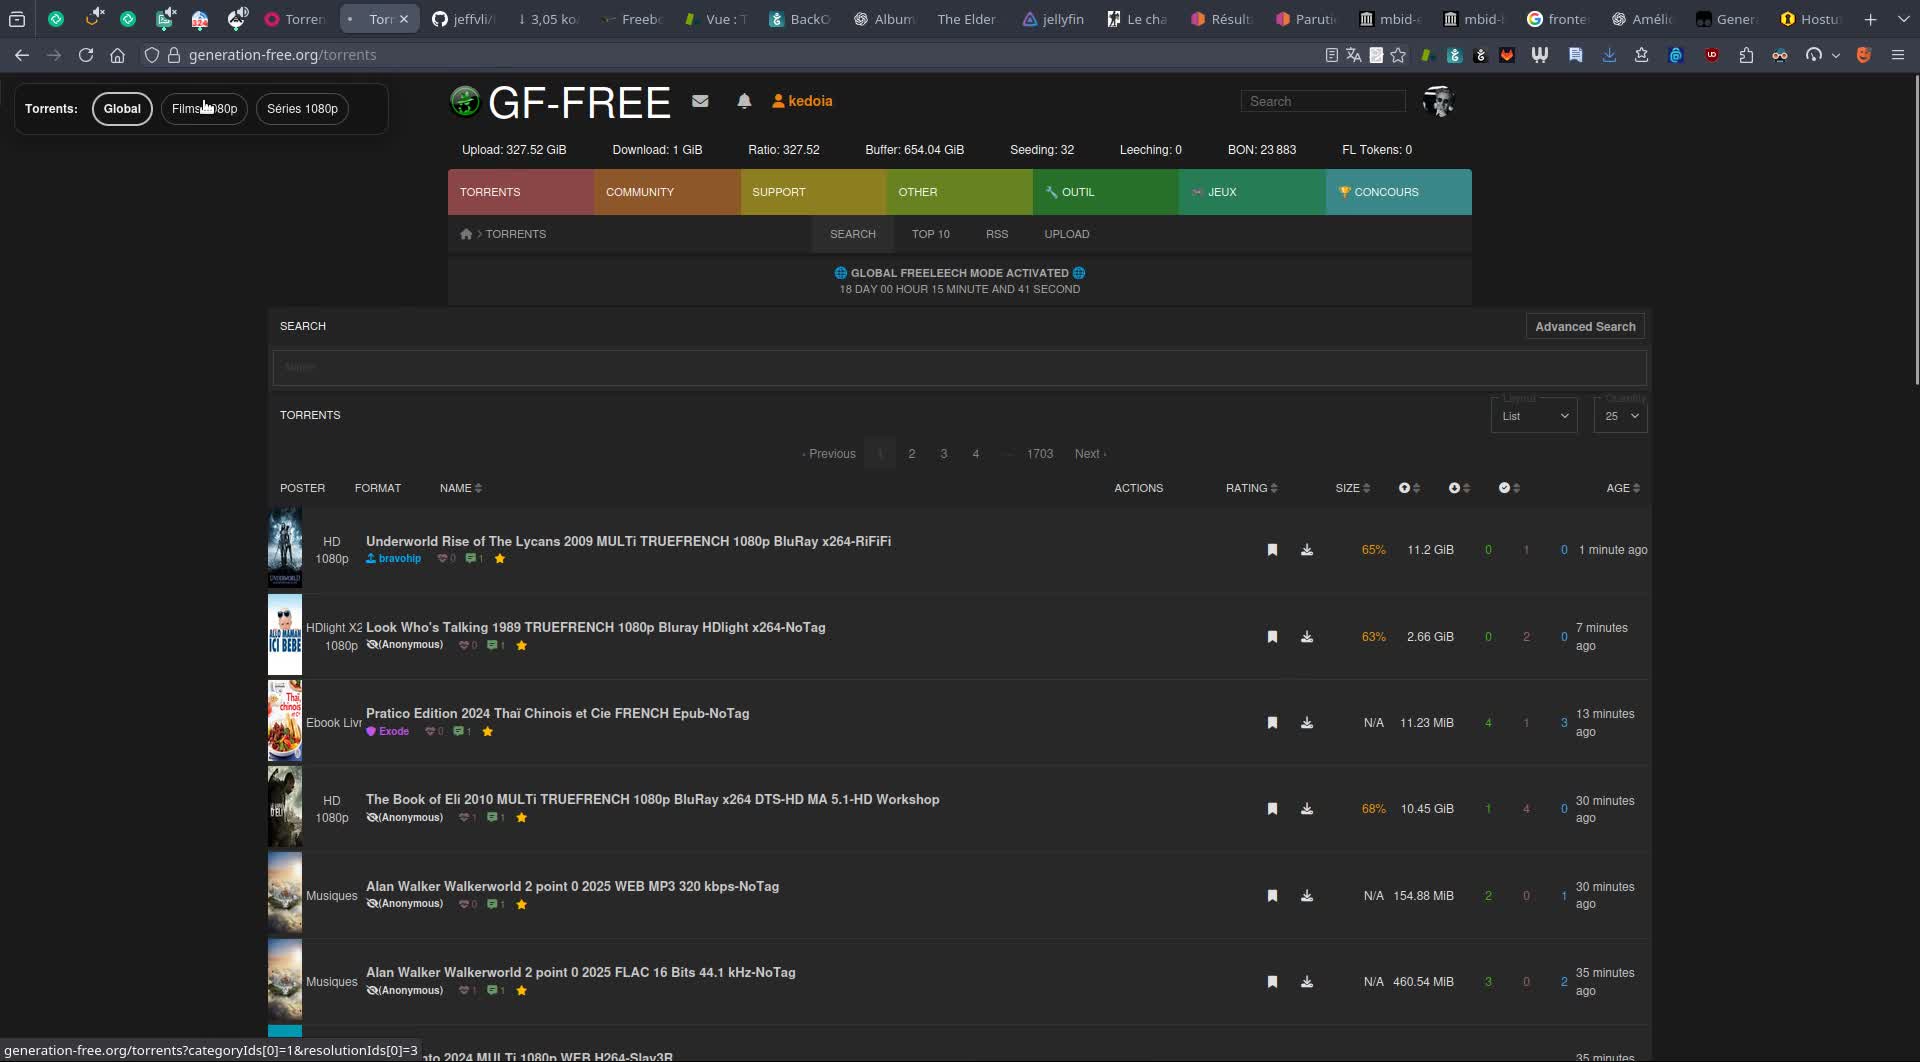Open the mail inbox envelope icon
The image size is (1920, 1062).
coord(700,101)
